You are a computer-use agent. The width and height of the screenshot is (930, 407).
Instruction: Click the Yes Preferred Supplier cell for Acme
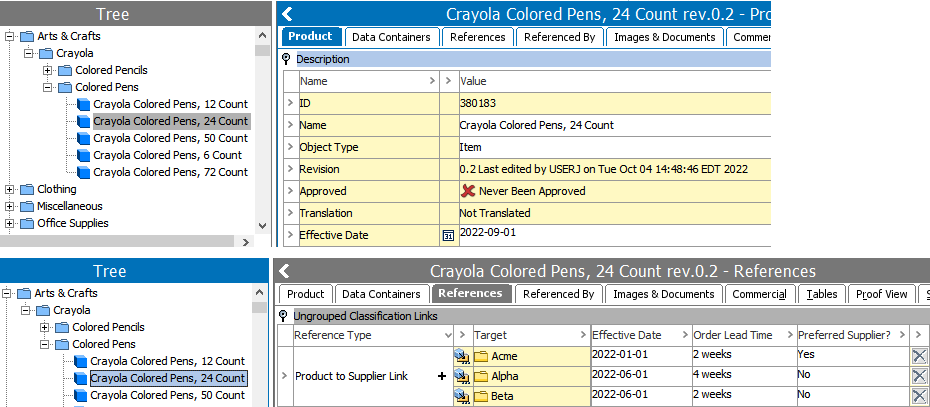(852, 356)
